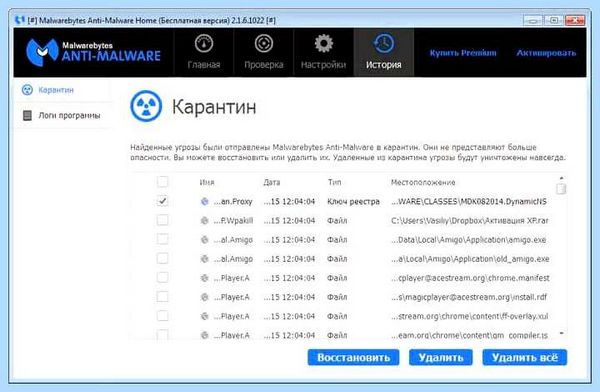Select the MDK082014.DynamicNS location path

click(x=469, y=201)
